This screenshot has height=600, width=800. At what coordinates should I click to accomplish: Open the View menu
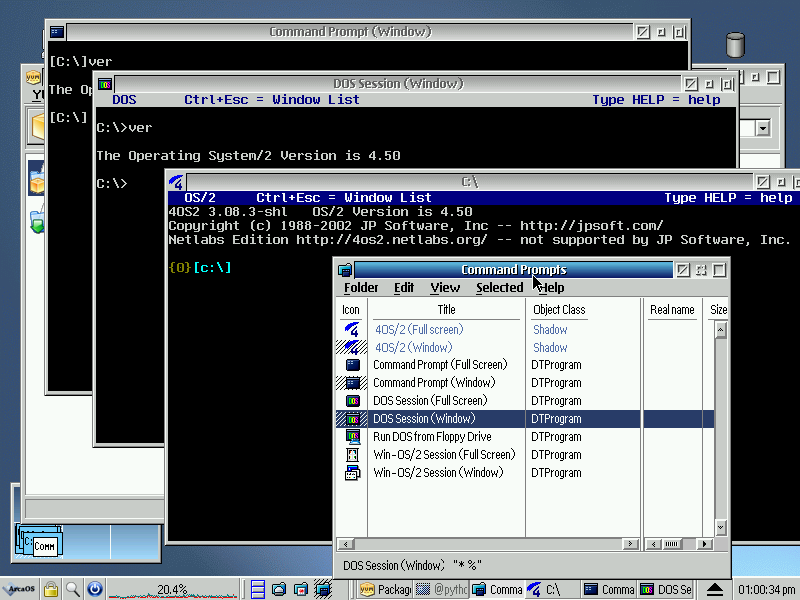(x=445, y=288)
